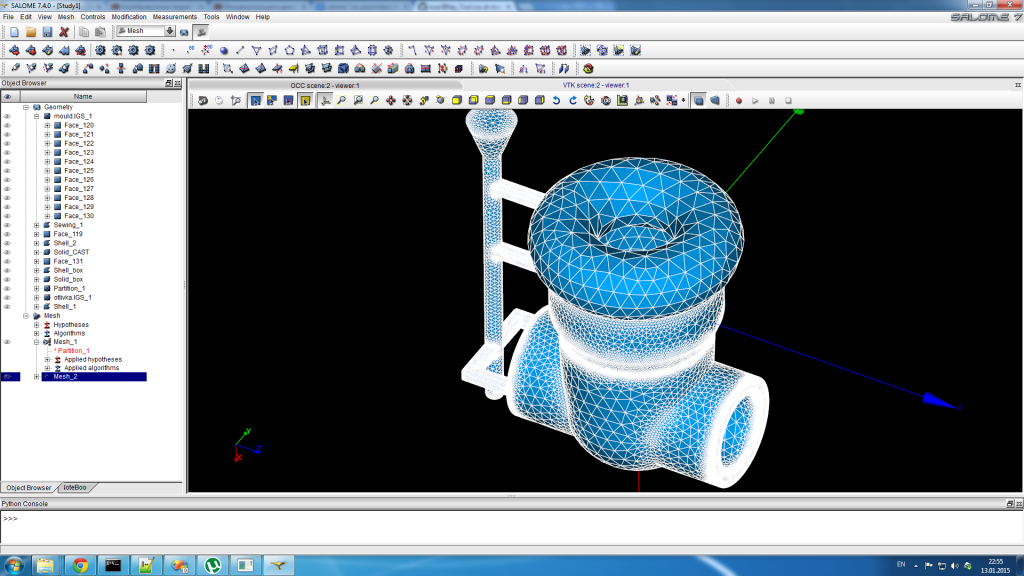Open the Mesh module dropdown
Viewport: 1024px width, 576px height.
(x=170, y=31)
